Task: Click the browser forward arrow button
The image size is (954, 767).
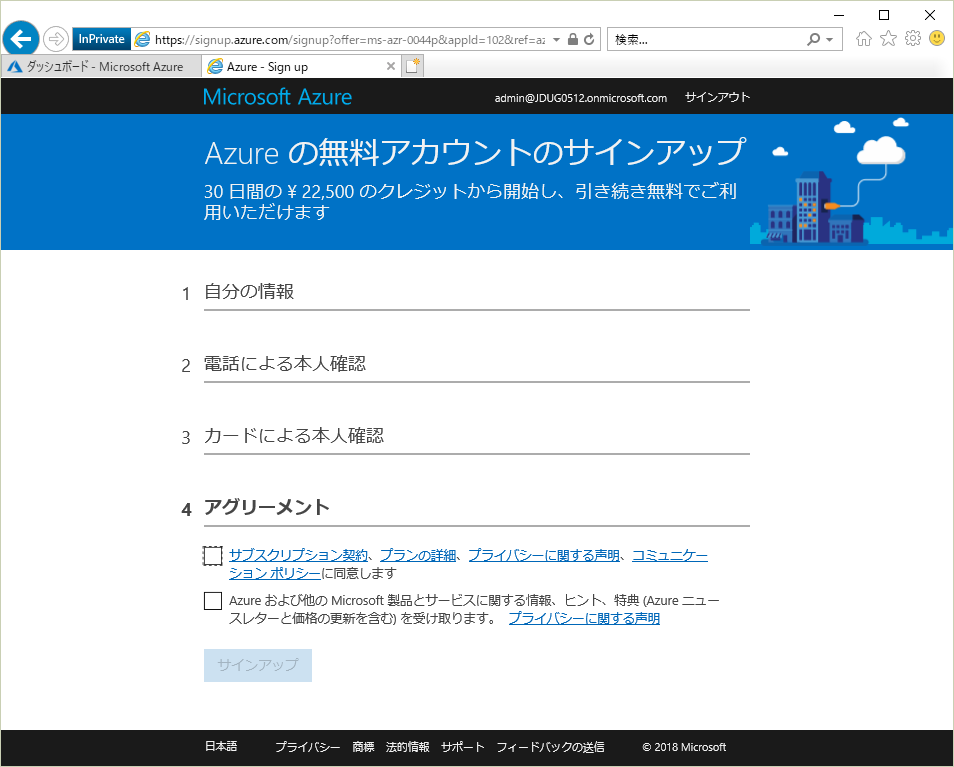Action: tap(56, 40)
